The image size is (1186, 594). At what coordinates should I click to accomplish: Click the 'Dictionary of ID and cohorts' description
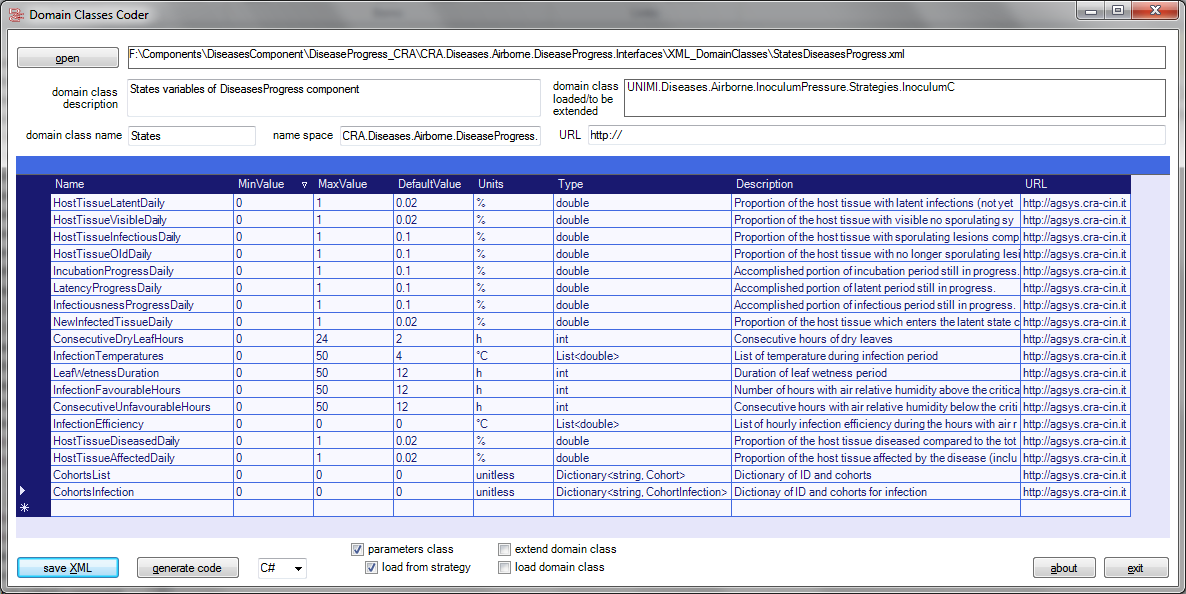coord(876,475)
